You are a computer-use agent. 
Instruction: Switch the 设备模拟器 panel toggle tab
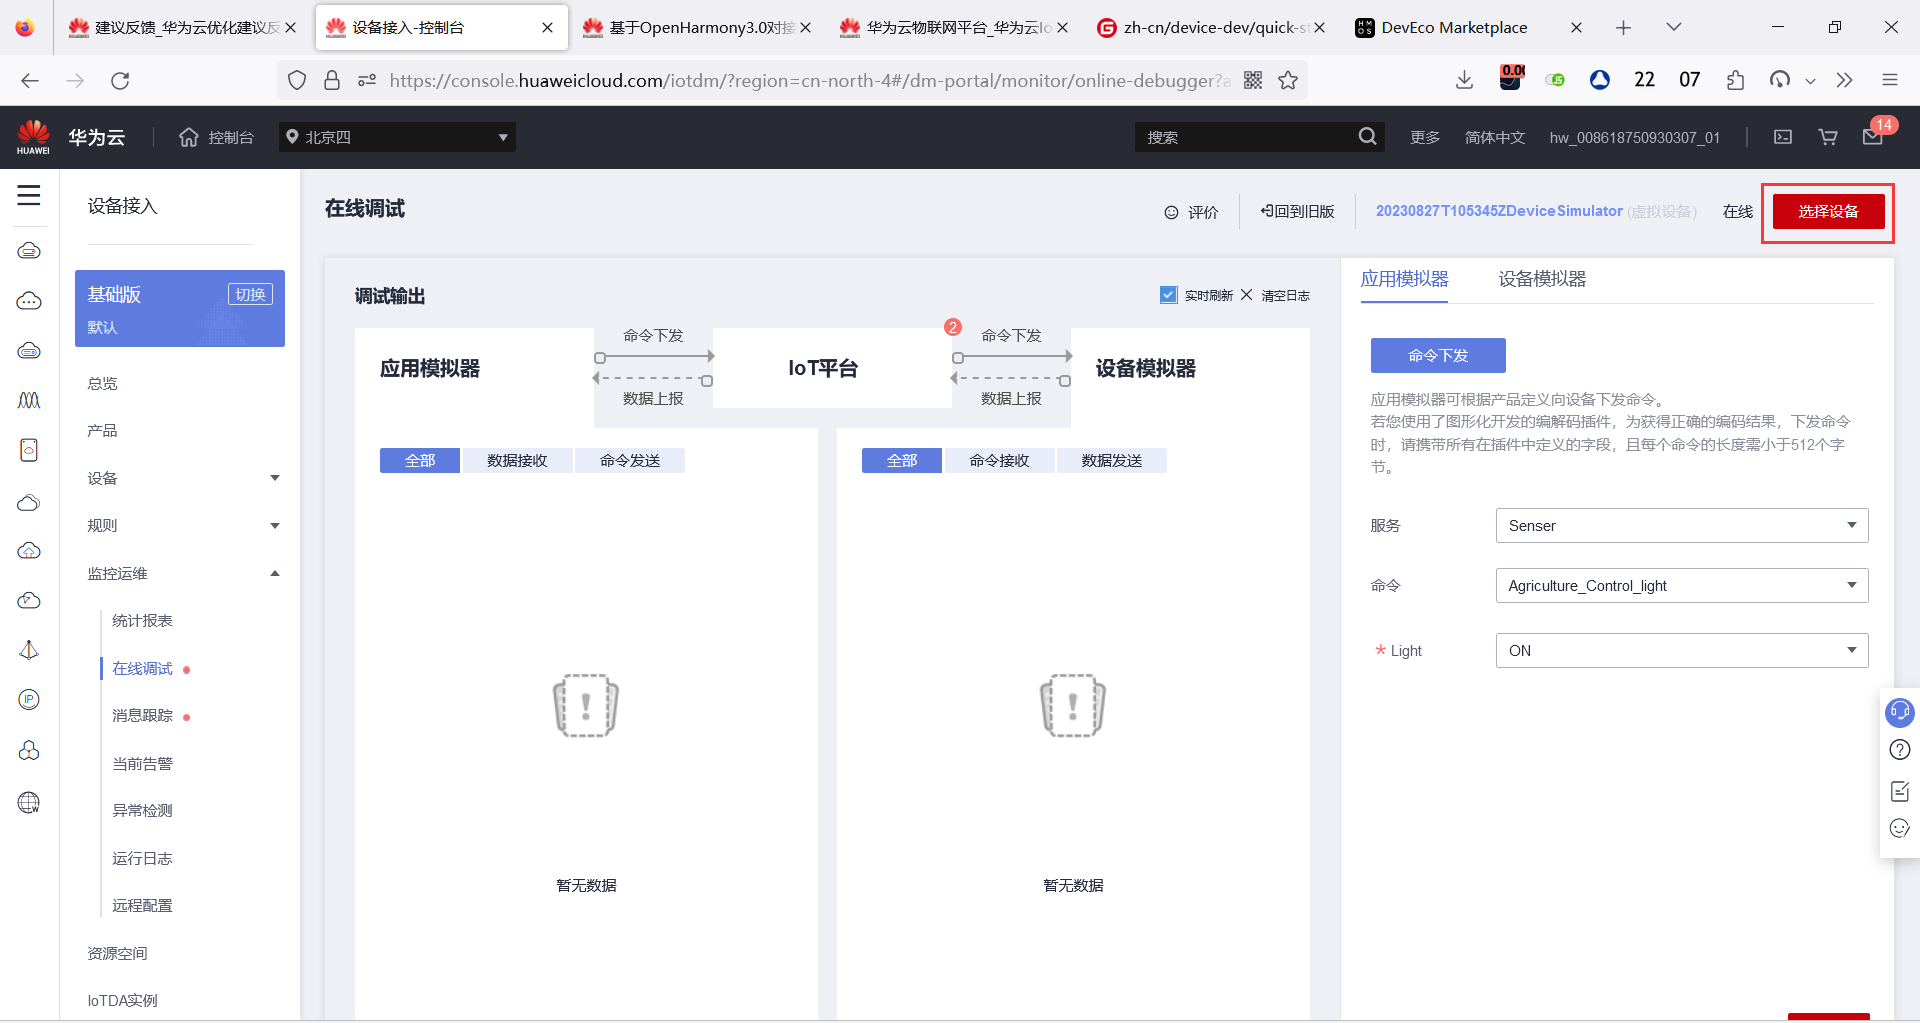[1541, 279]
